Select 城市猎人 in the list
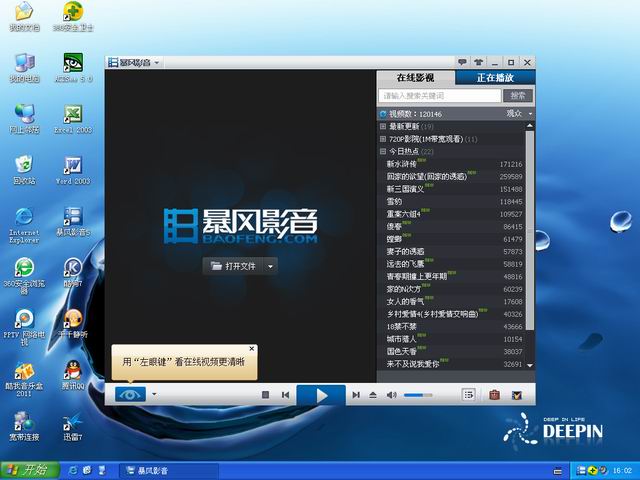Screen dimensions: 640x480 [x=452, y=339]
